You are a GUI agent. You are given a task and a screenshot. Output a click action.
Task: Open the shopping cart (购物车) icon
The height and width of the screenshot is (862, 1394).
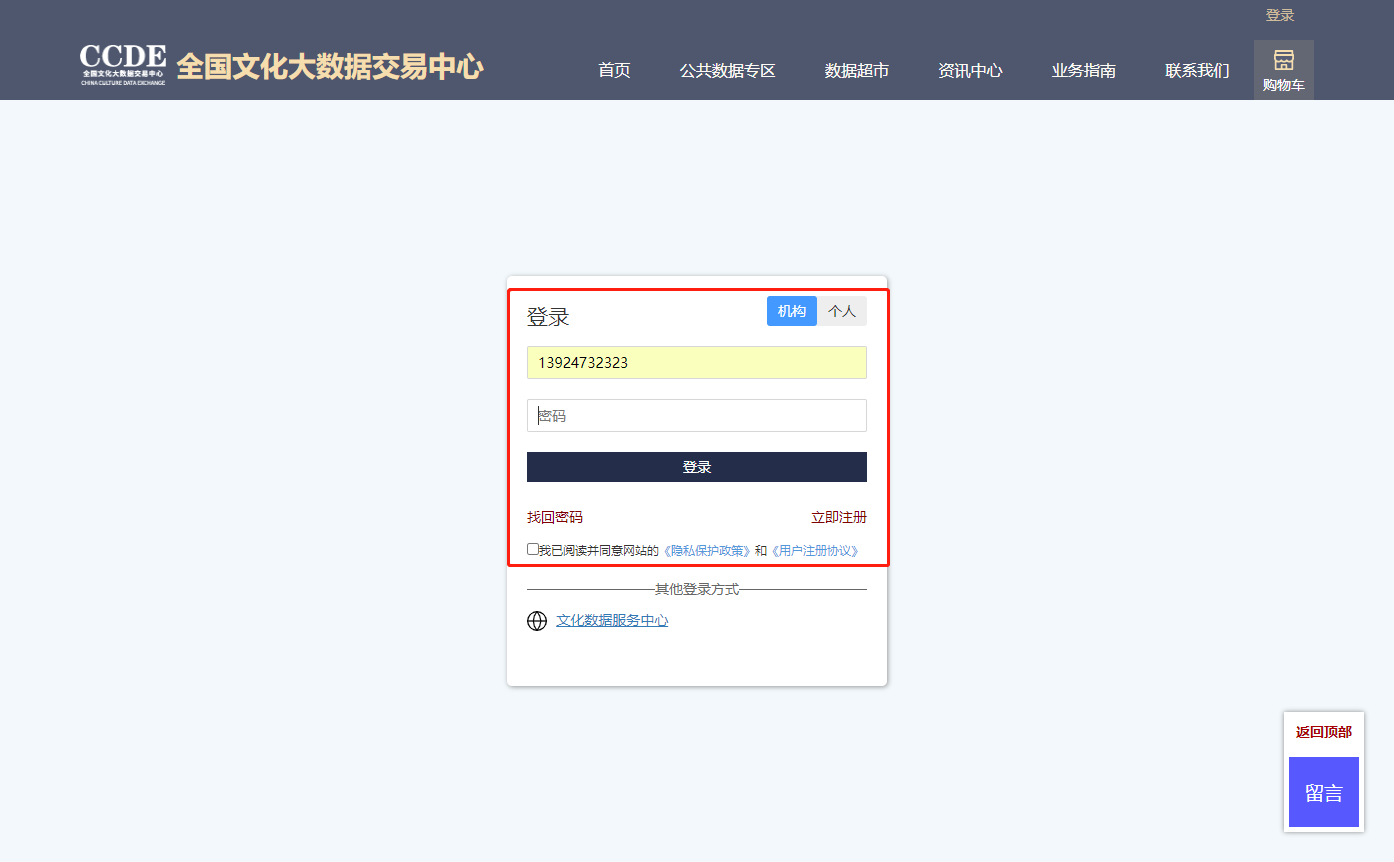pos(1283,70)
